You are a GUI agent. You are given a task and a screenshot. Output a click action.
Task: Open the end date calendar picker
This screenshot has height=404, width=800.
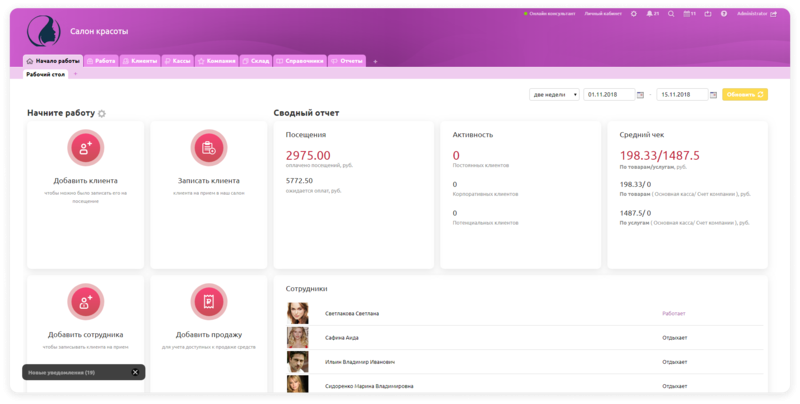(713, 95)
